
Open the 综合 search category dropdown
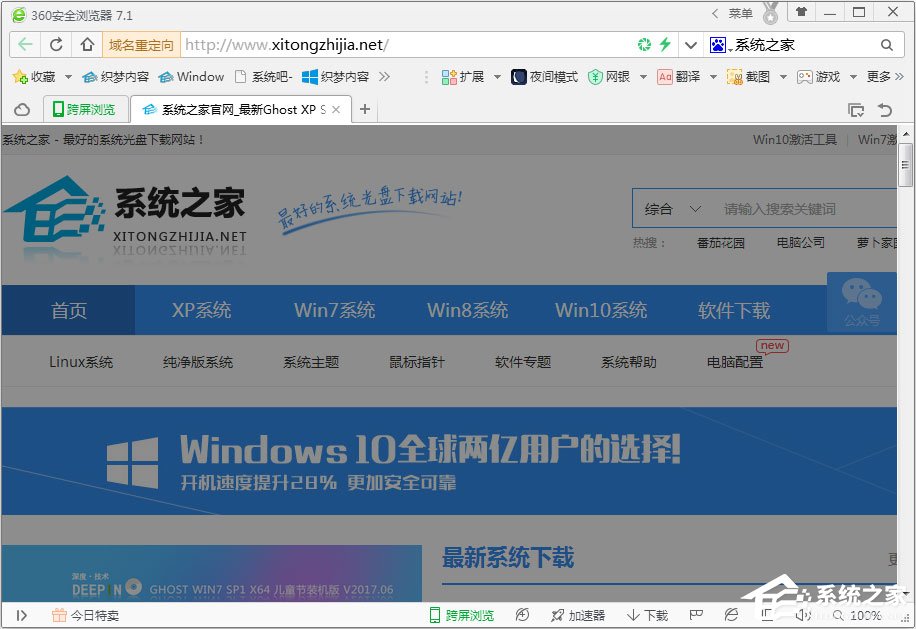tap(672, 209)
